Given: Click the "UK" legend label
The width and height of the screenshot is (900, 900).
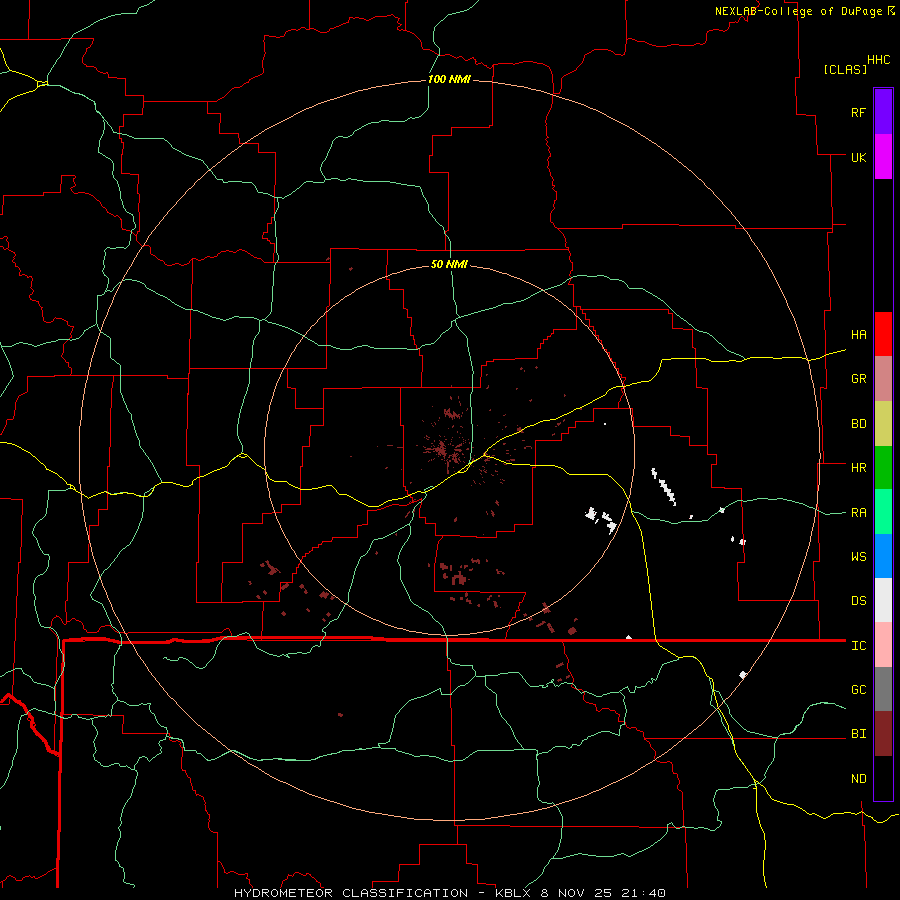Looking at the screenshot, I should click(x=859, y=157).
